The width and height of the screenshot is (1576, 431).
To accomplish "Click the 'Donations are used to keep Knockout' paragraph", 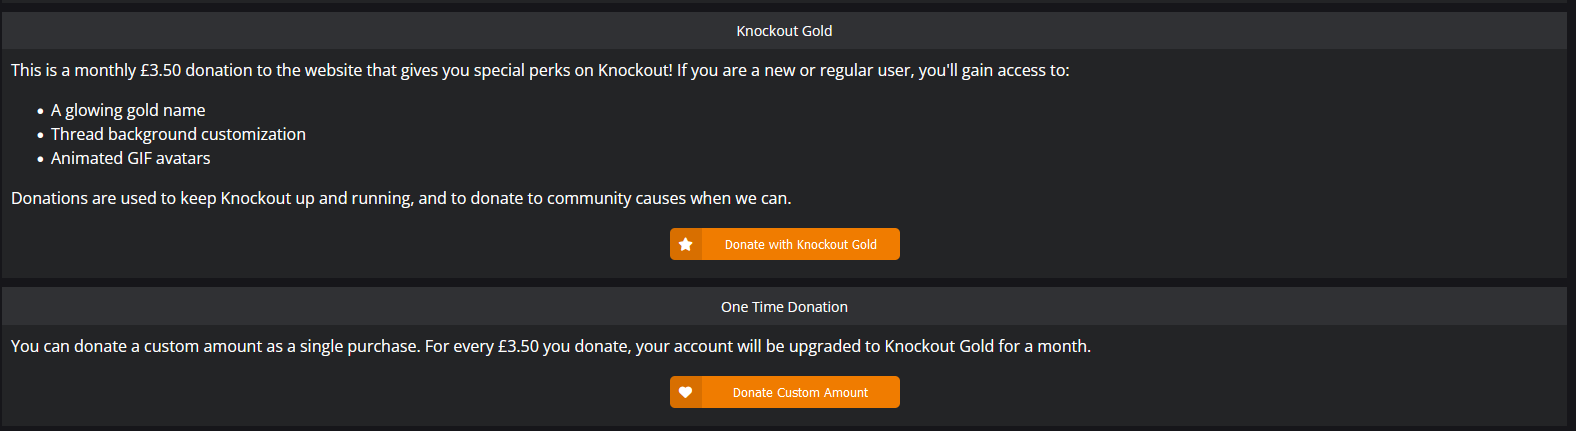I will pyautogui.click(x=401, y=198).
